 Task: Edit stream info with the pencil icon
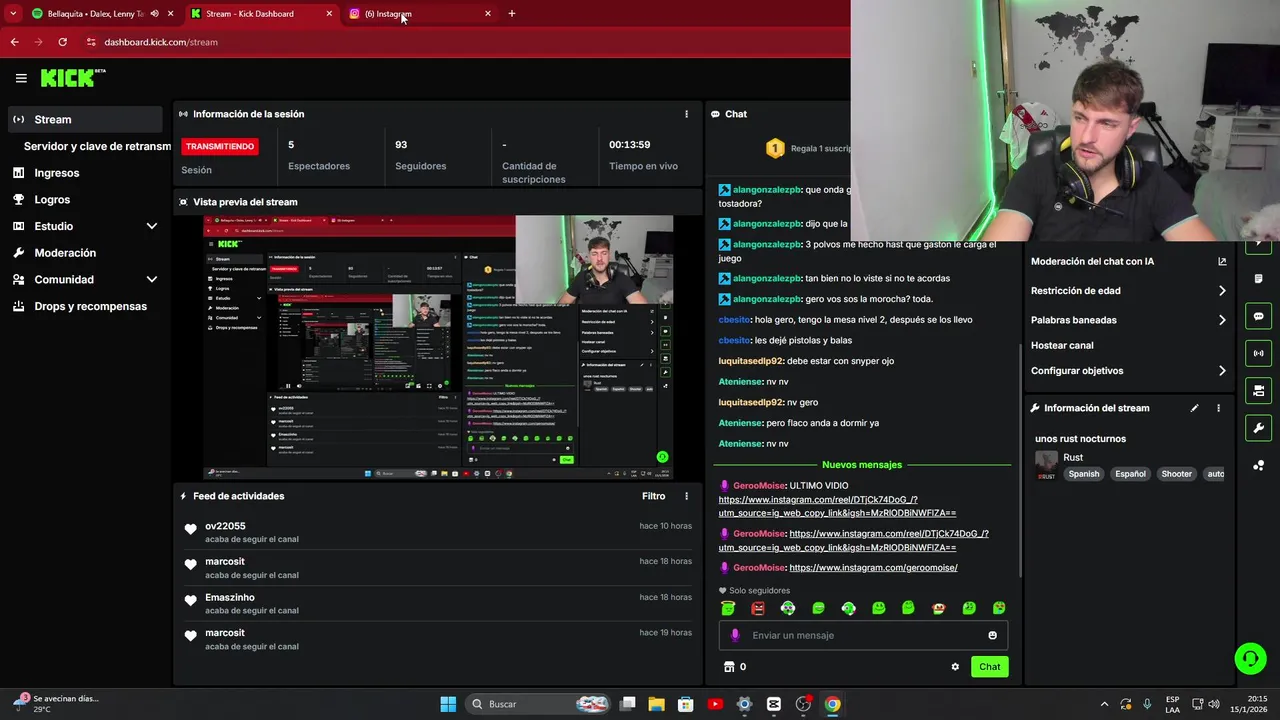click(x=1194, y=408)
